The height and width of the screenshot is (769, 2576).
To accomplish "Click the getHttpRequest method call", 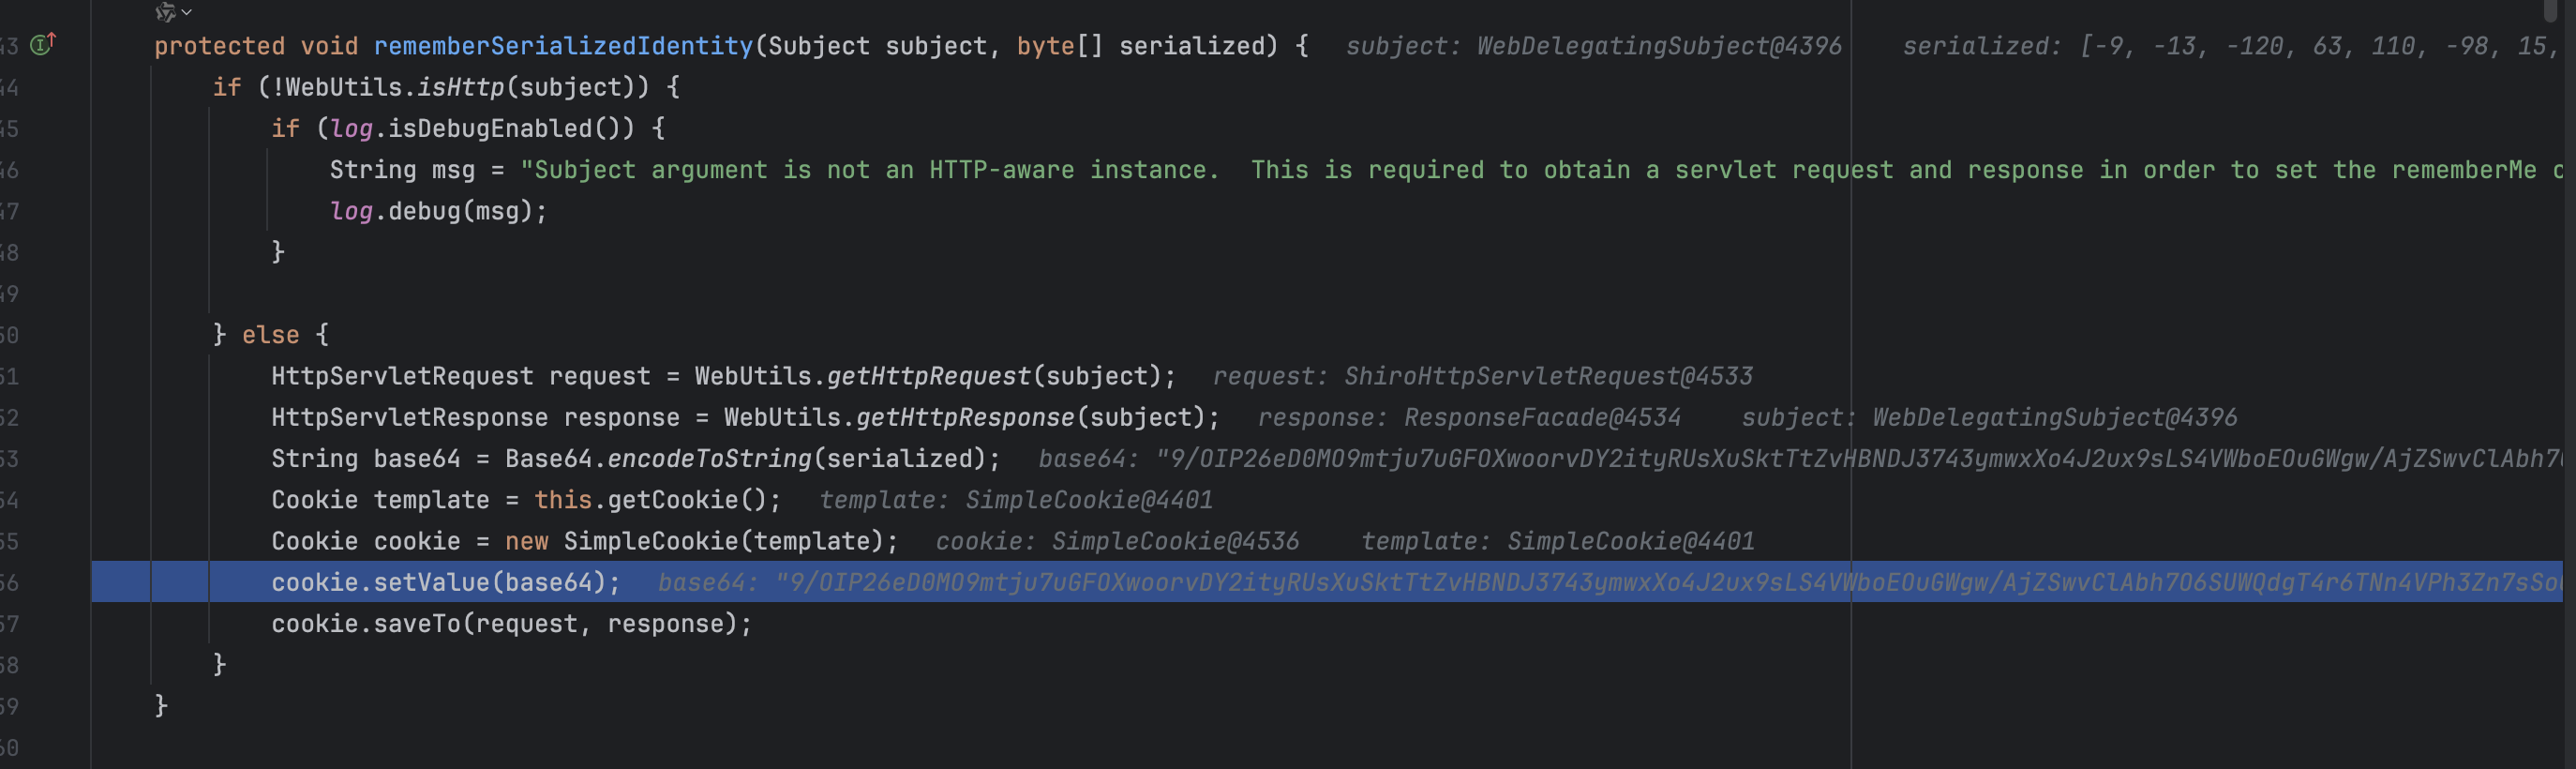I will [928, 376].
